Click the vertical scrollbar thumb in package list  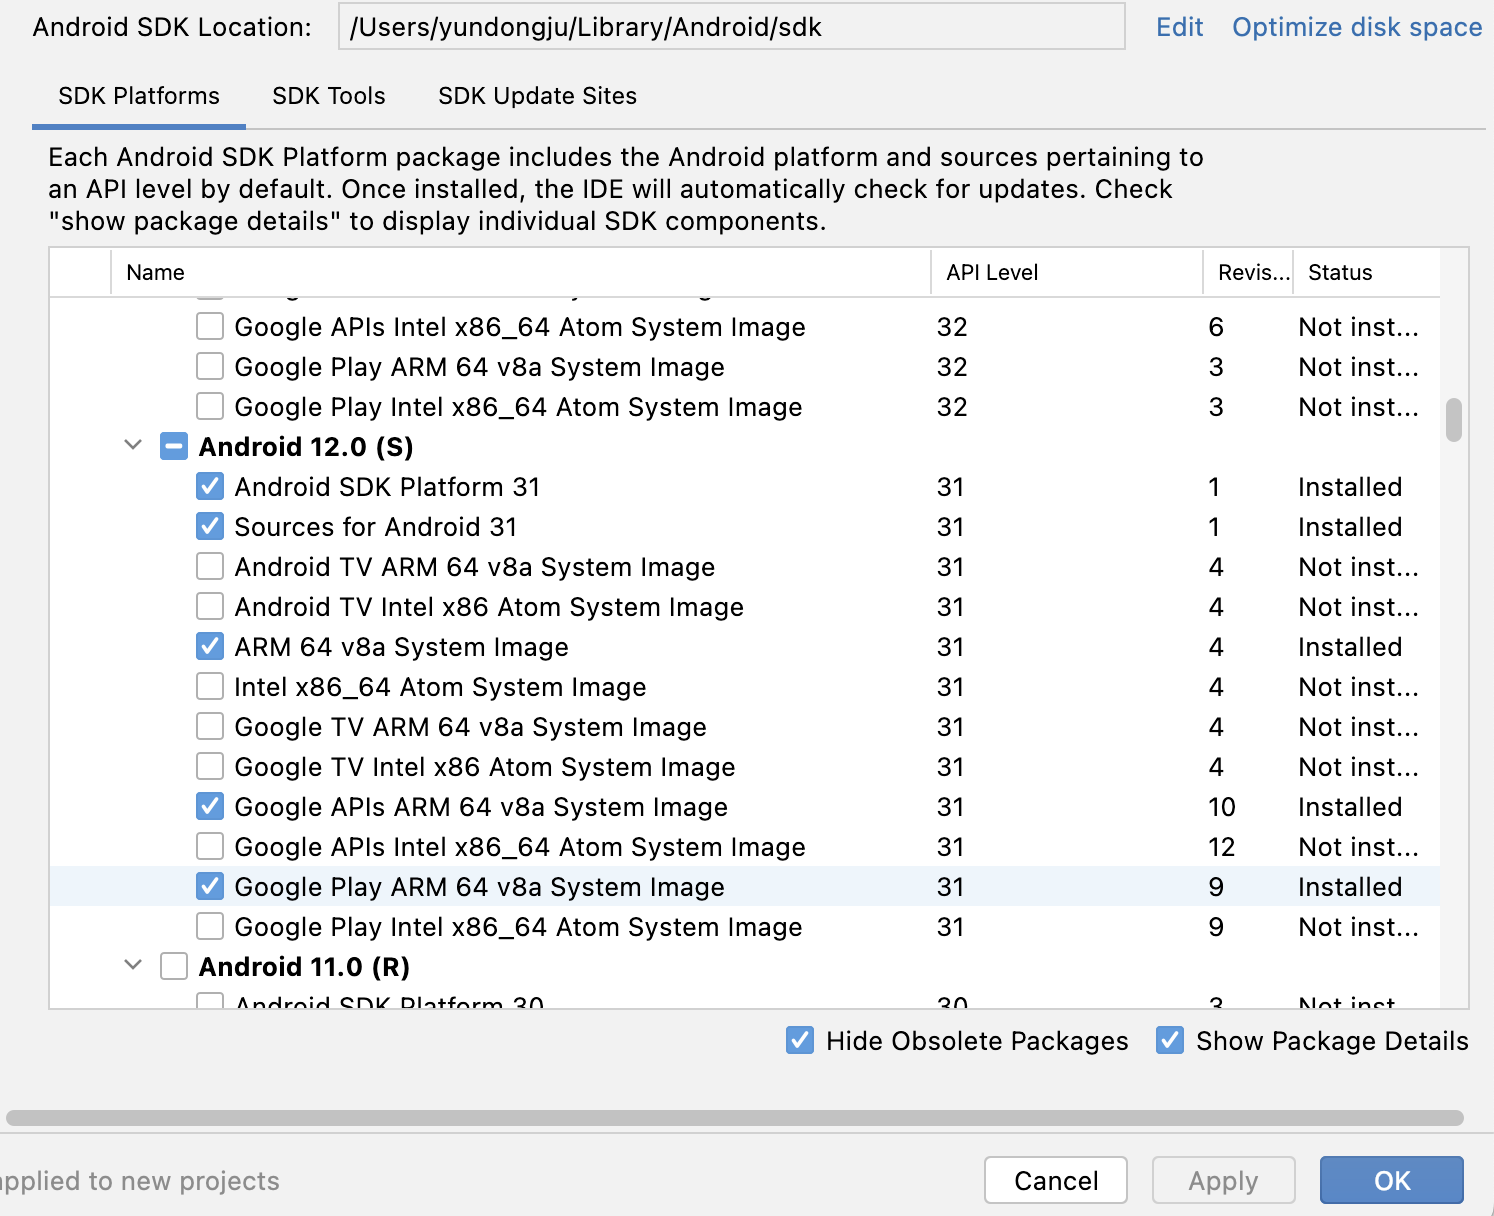(1454, 420)
